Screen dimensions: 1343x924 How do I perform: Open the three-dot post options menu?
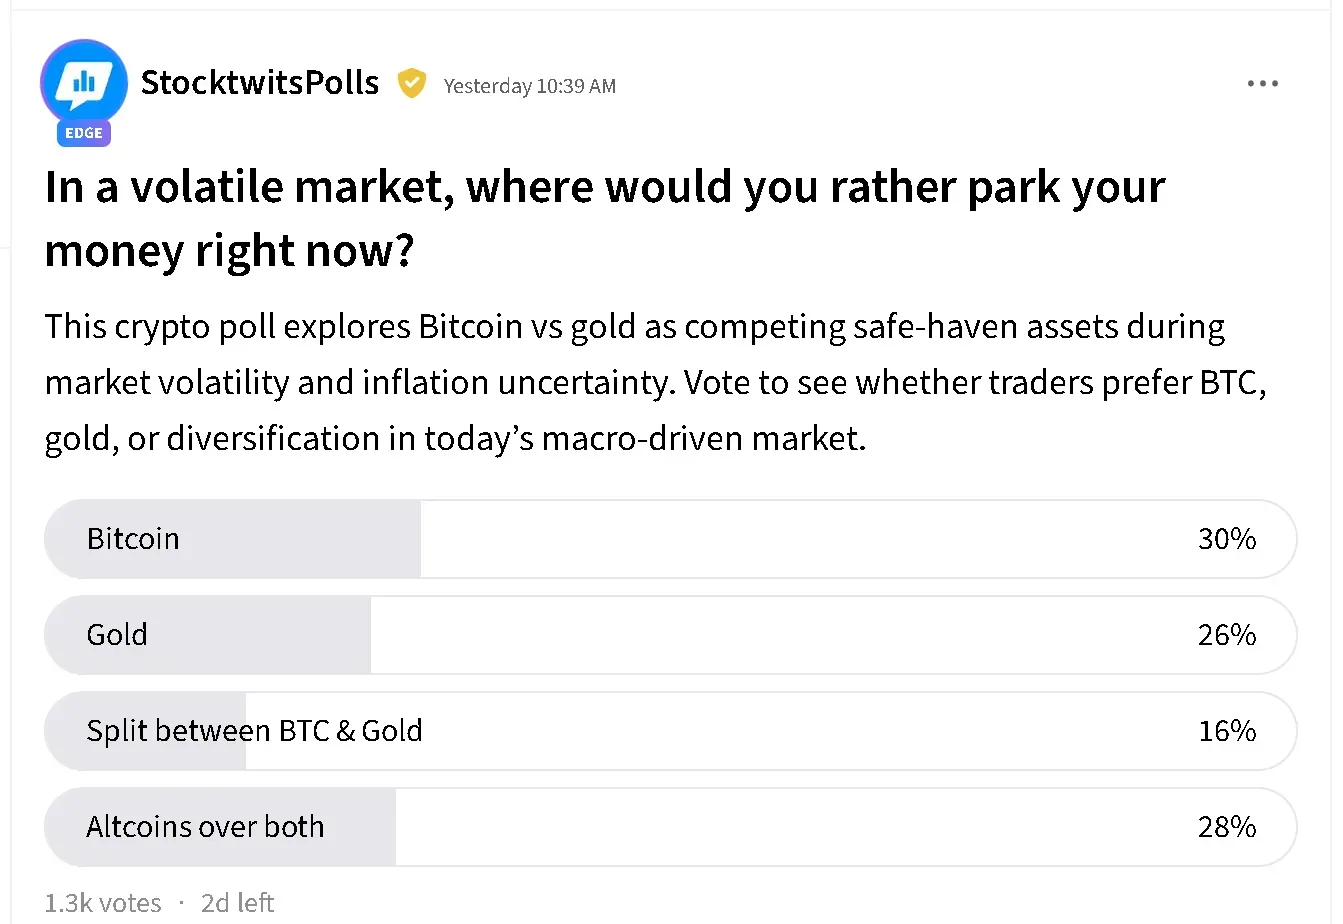point(1262,84)
